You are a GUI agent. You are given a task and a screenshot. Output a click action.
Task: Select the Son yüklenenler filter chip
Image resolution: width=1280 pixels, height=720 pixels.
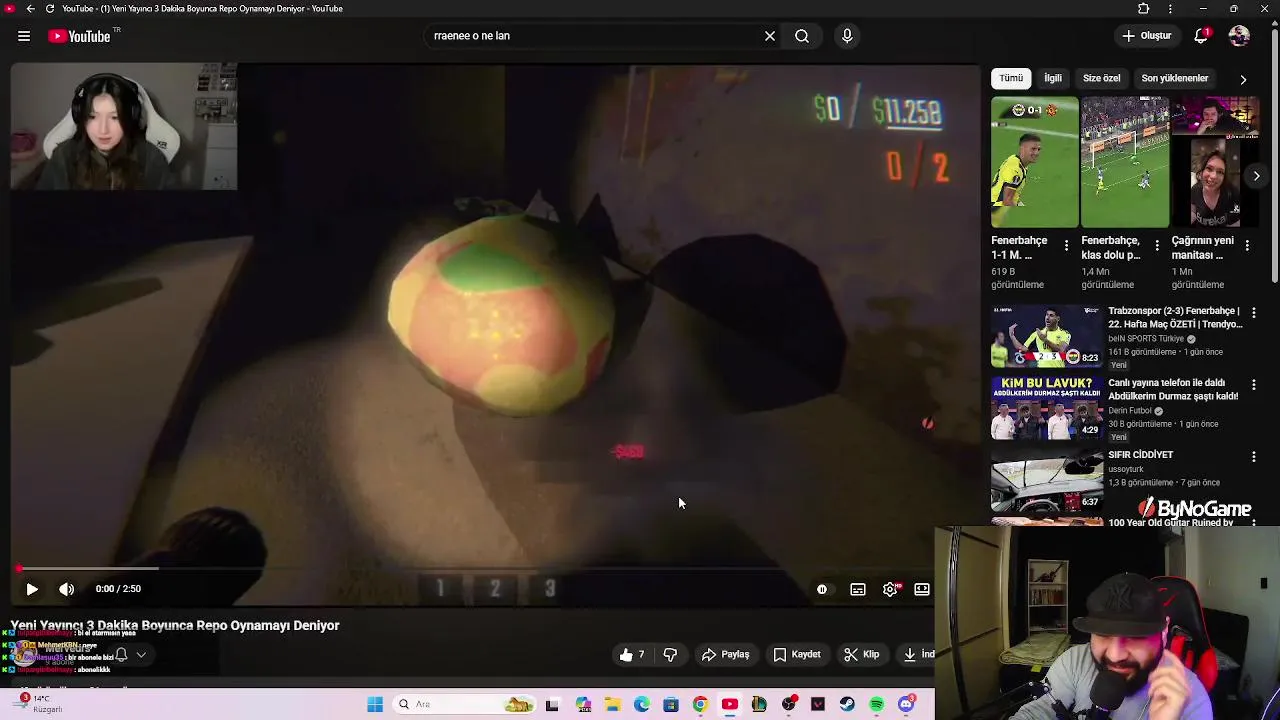pos(1174,78)
